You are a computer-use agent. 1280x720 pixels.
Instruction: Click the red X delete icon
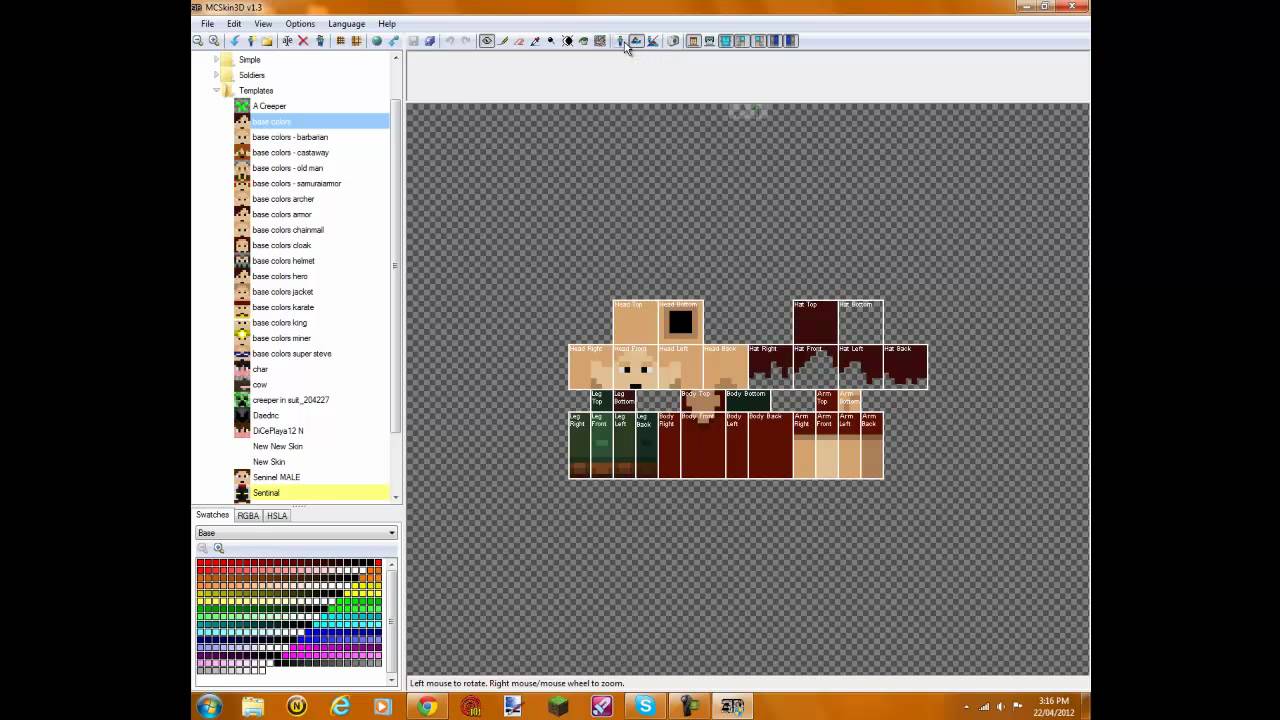click(303, 41)
